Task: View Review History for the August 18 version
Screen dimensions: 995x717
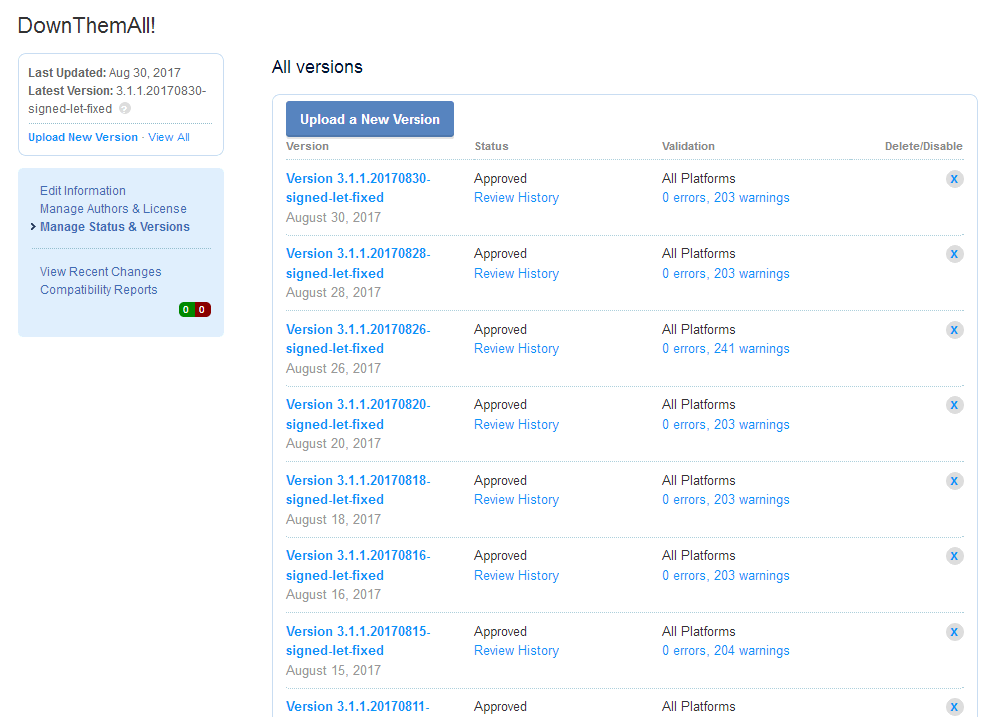Action: (517, 500)
